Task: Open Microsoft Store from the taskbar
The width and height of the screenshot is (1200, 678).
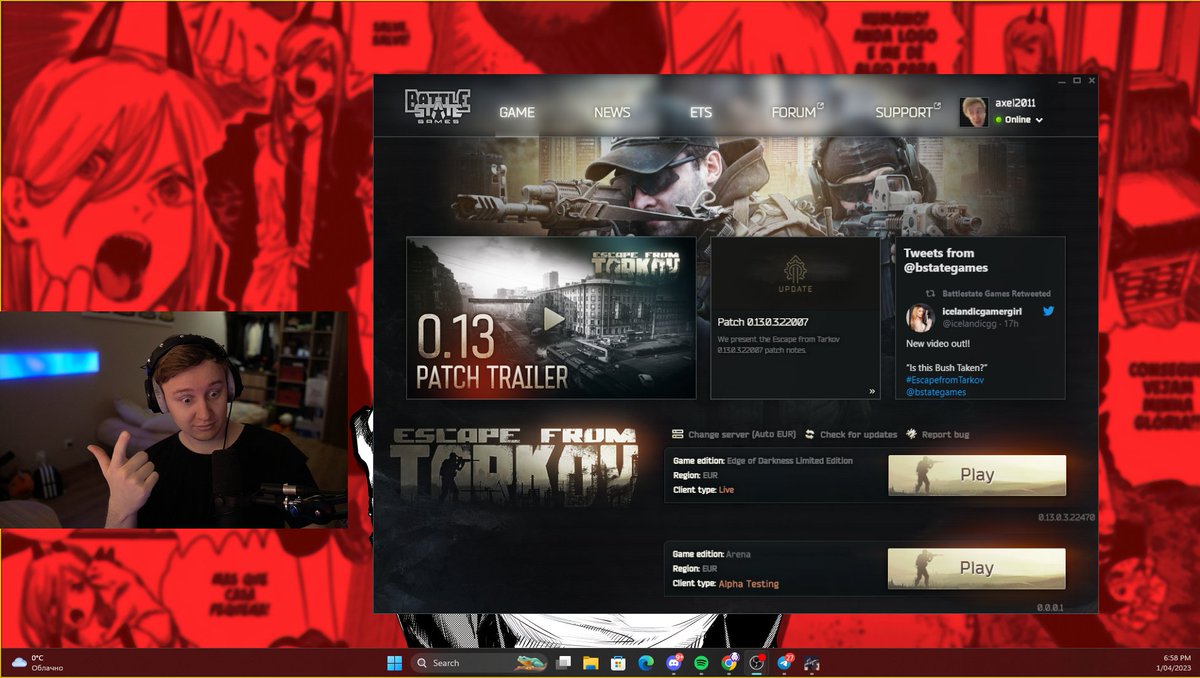Action: 618,662
